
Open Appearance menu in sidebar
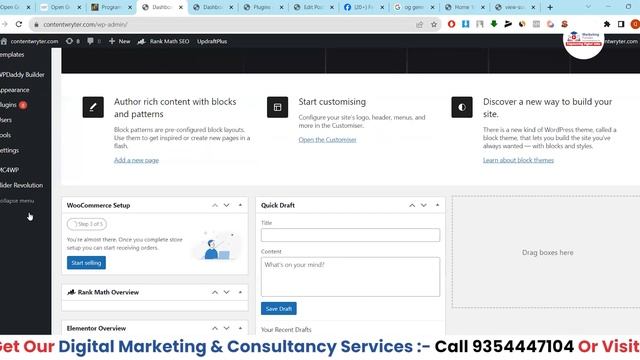[15, 90]
